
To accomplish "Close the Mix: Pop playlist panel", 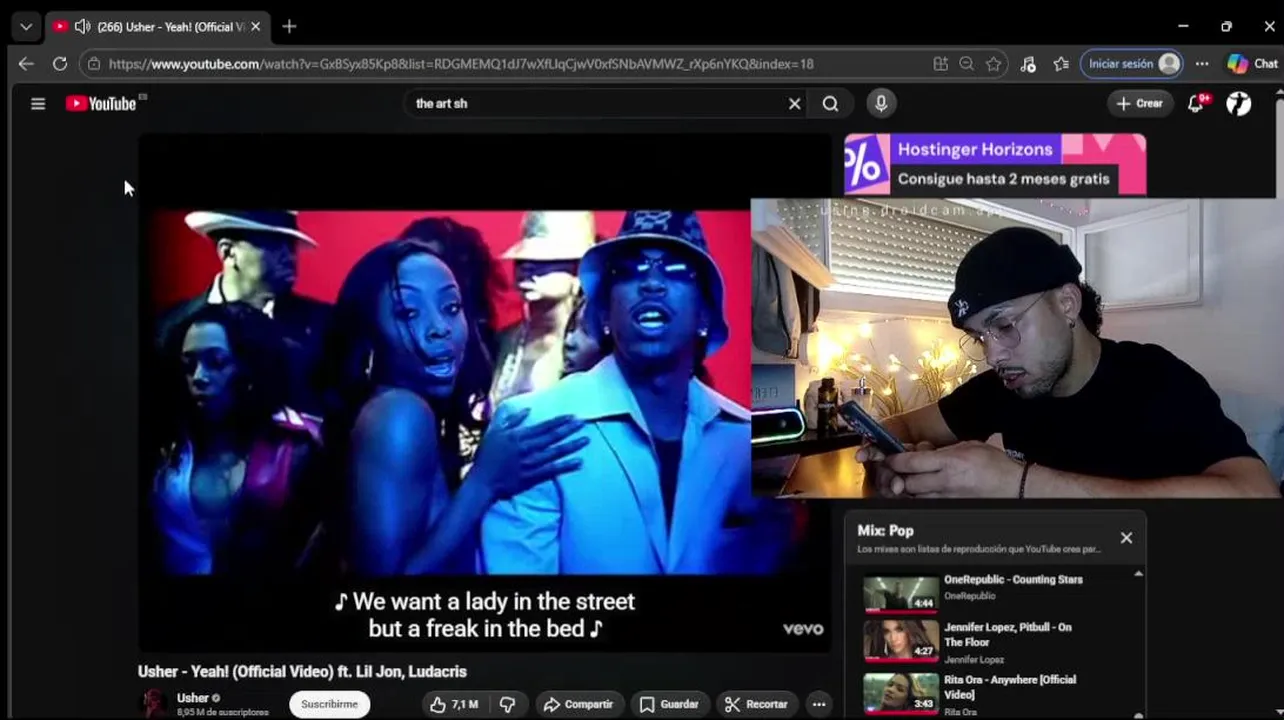I will coord(1126,538).
